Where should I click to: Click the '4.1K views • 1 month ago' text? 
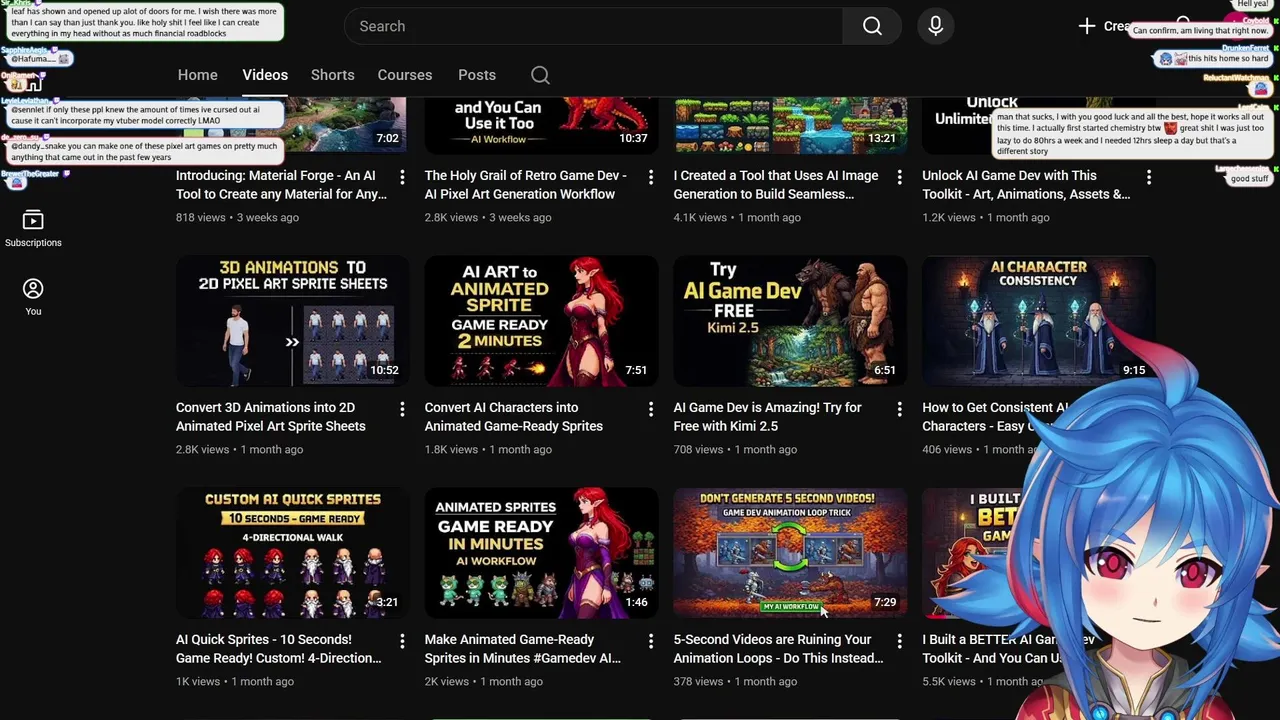[737, 217]
